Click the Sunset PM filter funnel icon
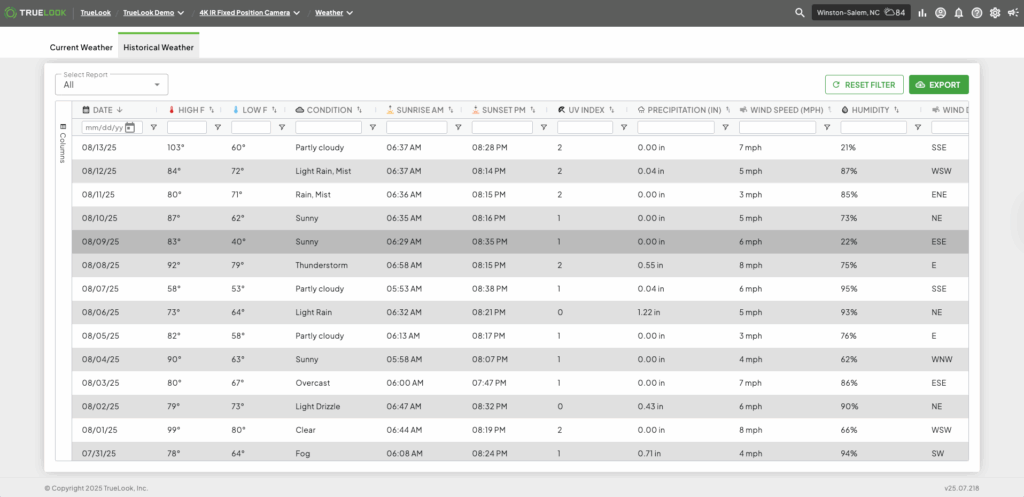Screen dimensions: 1024x497 [x=543, y=127]
